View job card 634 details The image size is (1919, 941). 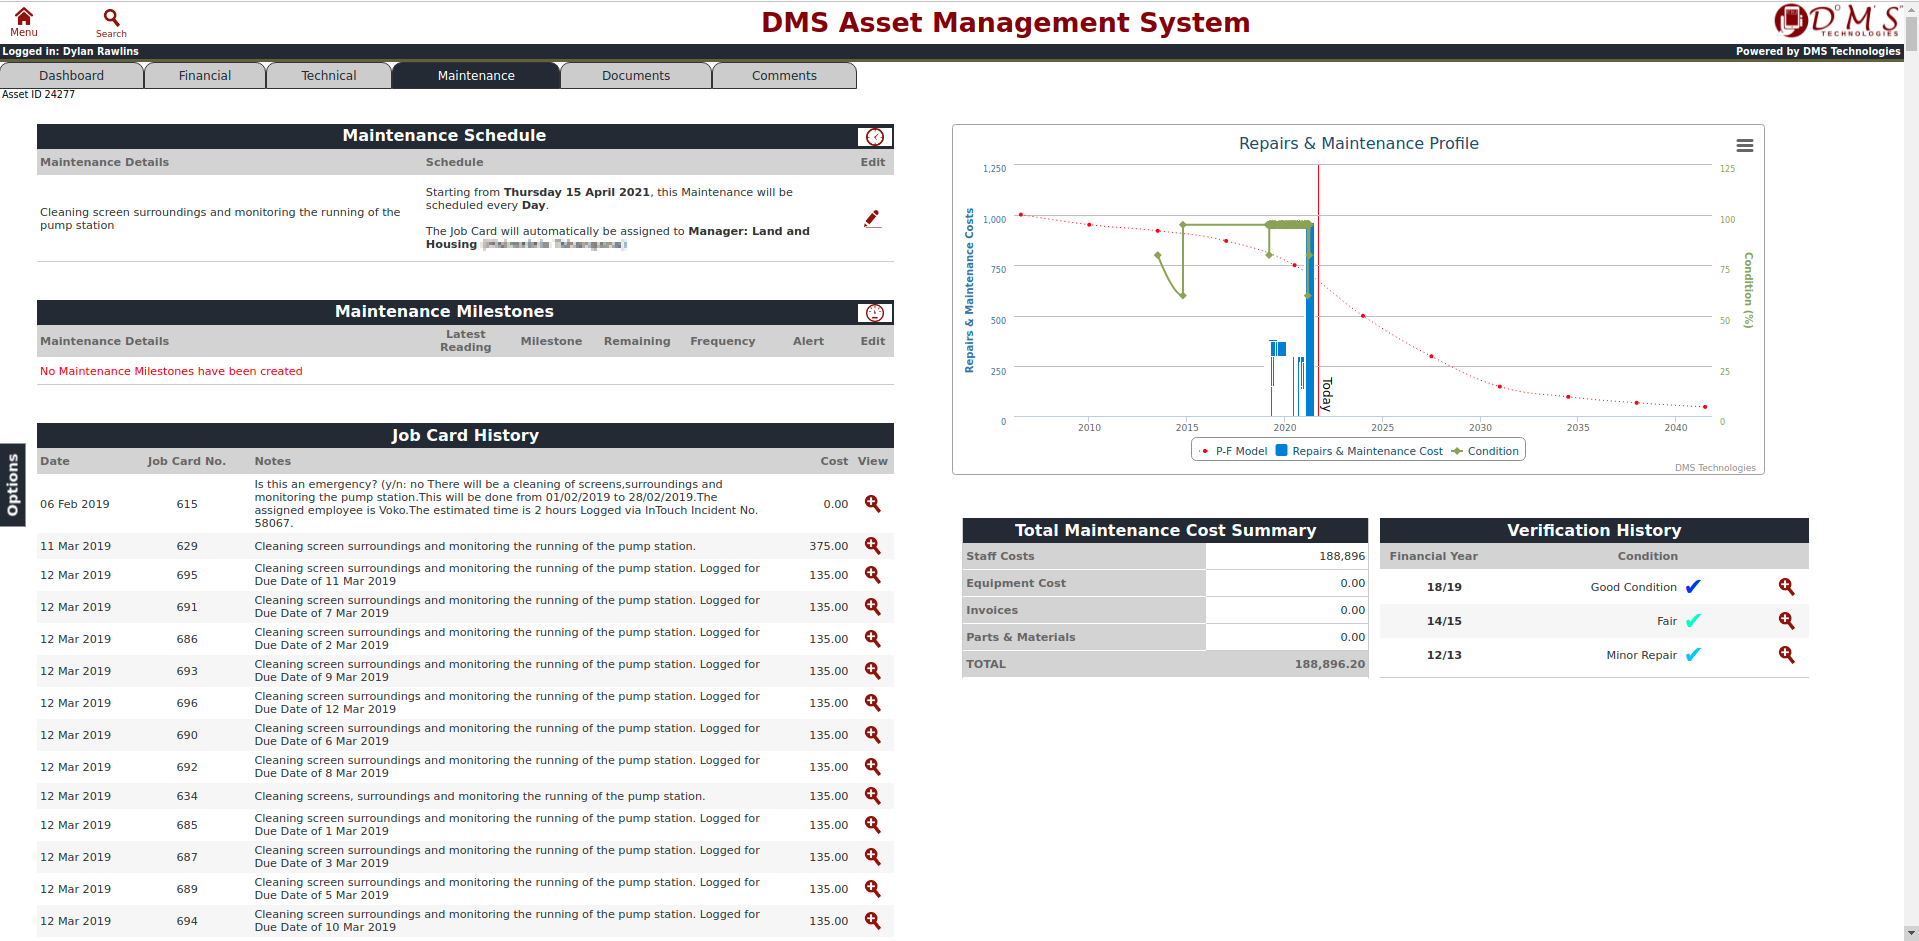click(x=873, y=796)
